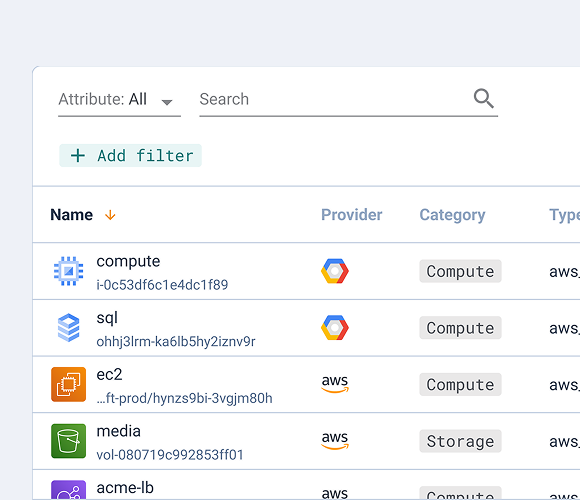
Task: Click the compute chip resource icon
Action: 68,271
